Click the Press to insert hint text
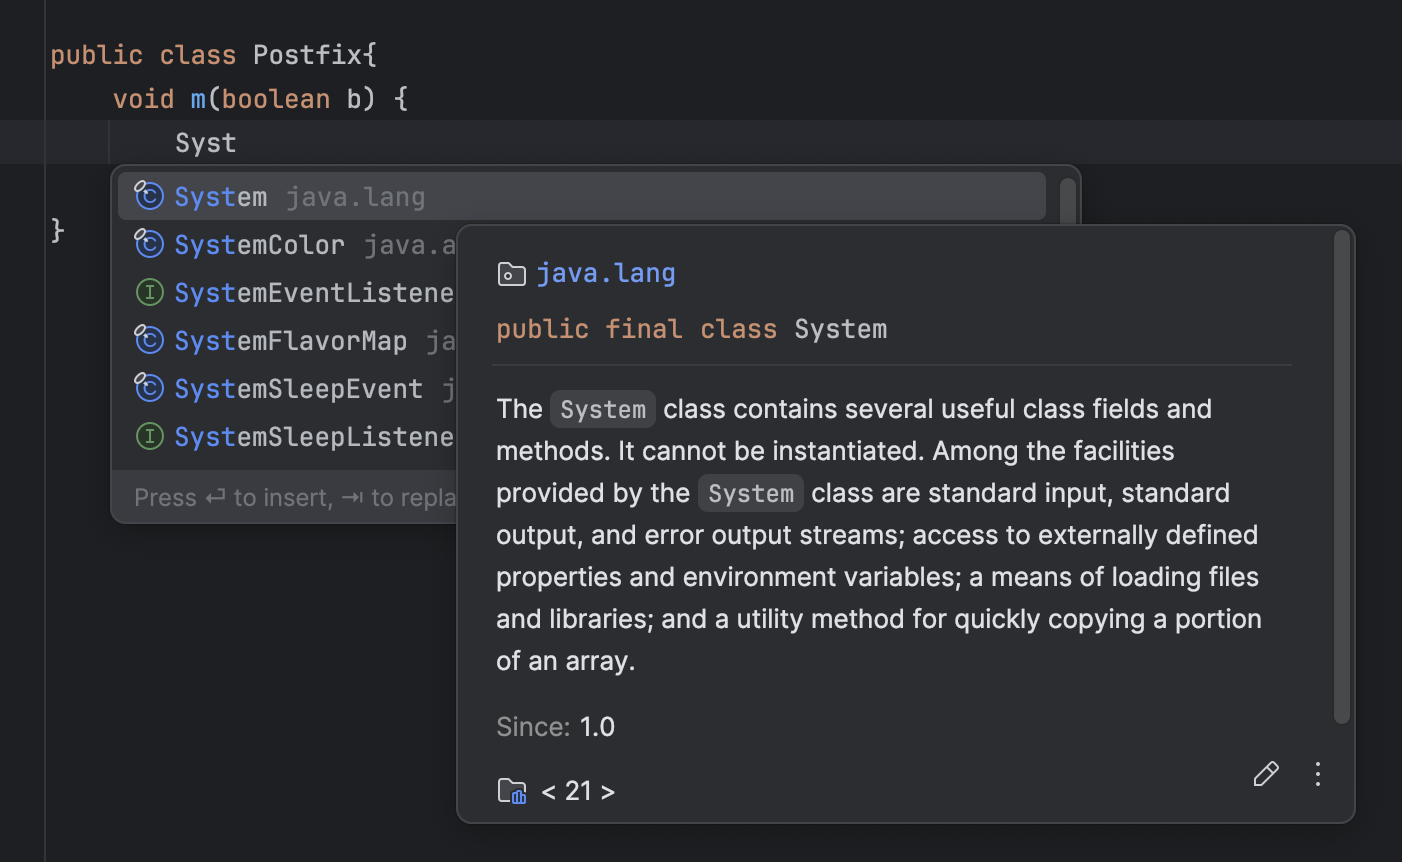1402x862 pixels. pyautogui.click(x=250, y=497)
